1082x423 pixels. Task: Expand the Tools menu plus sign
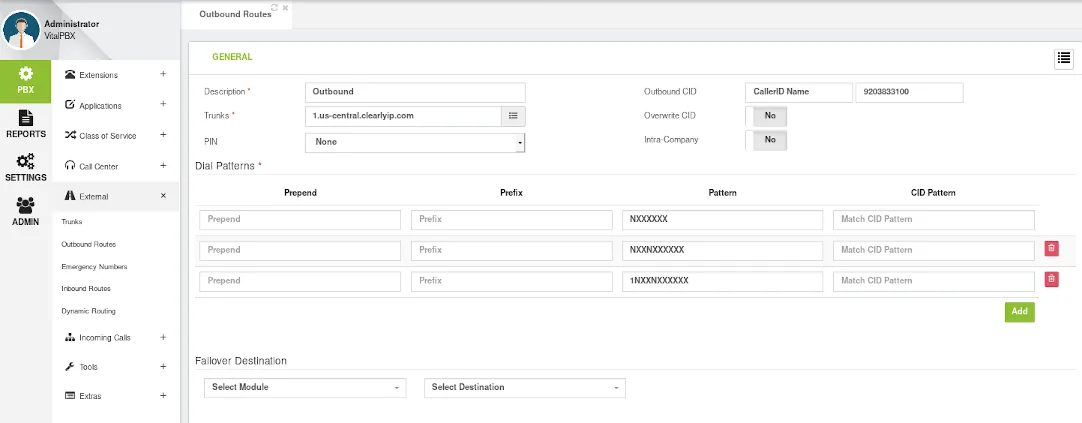[x=163, y=366]
